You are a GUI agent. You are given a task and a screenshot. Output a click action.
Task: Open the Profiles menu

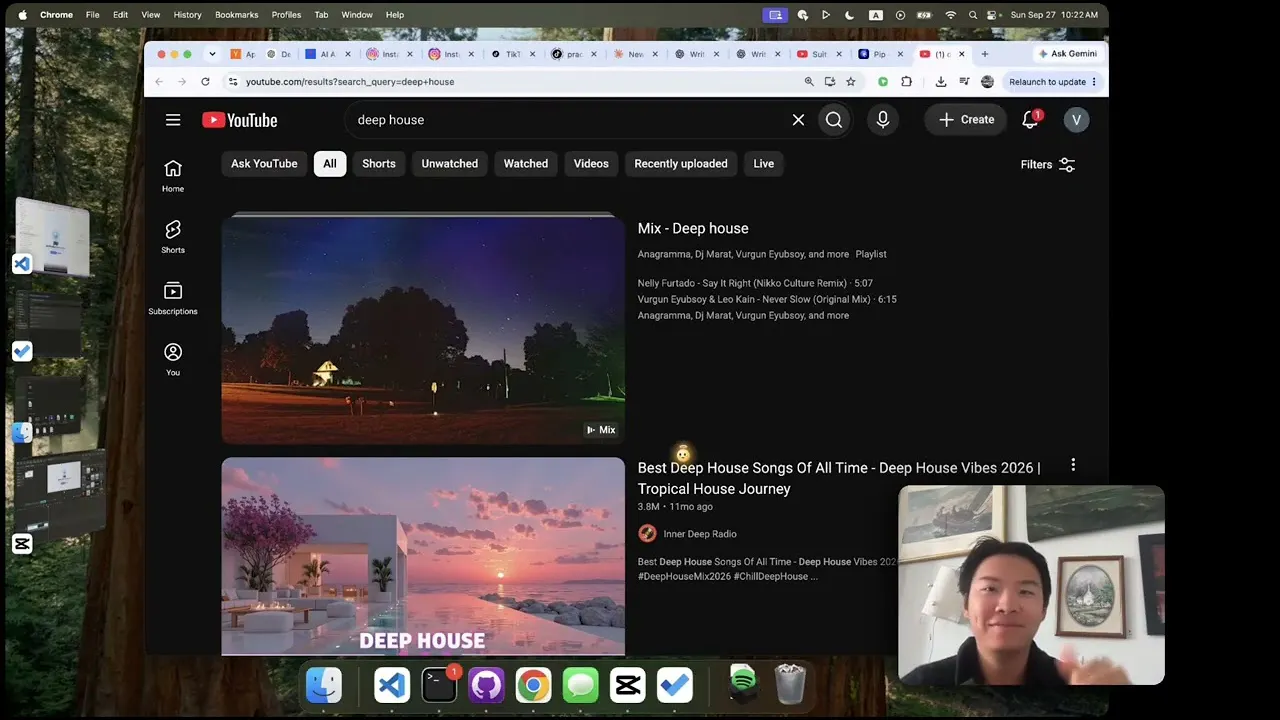click(x=286, y=15)
